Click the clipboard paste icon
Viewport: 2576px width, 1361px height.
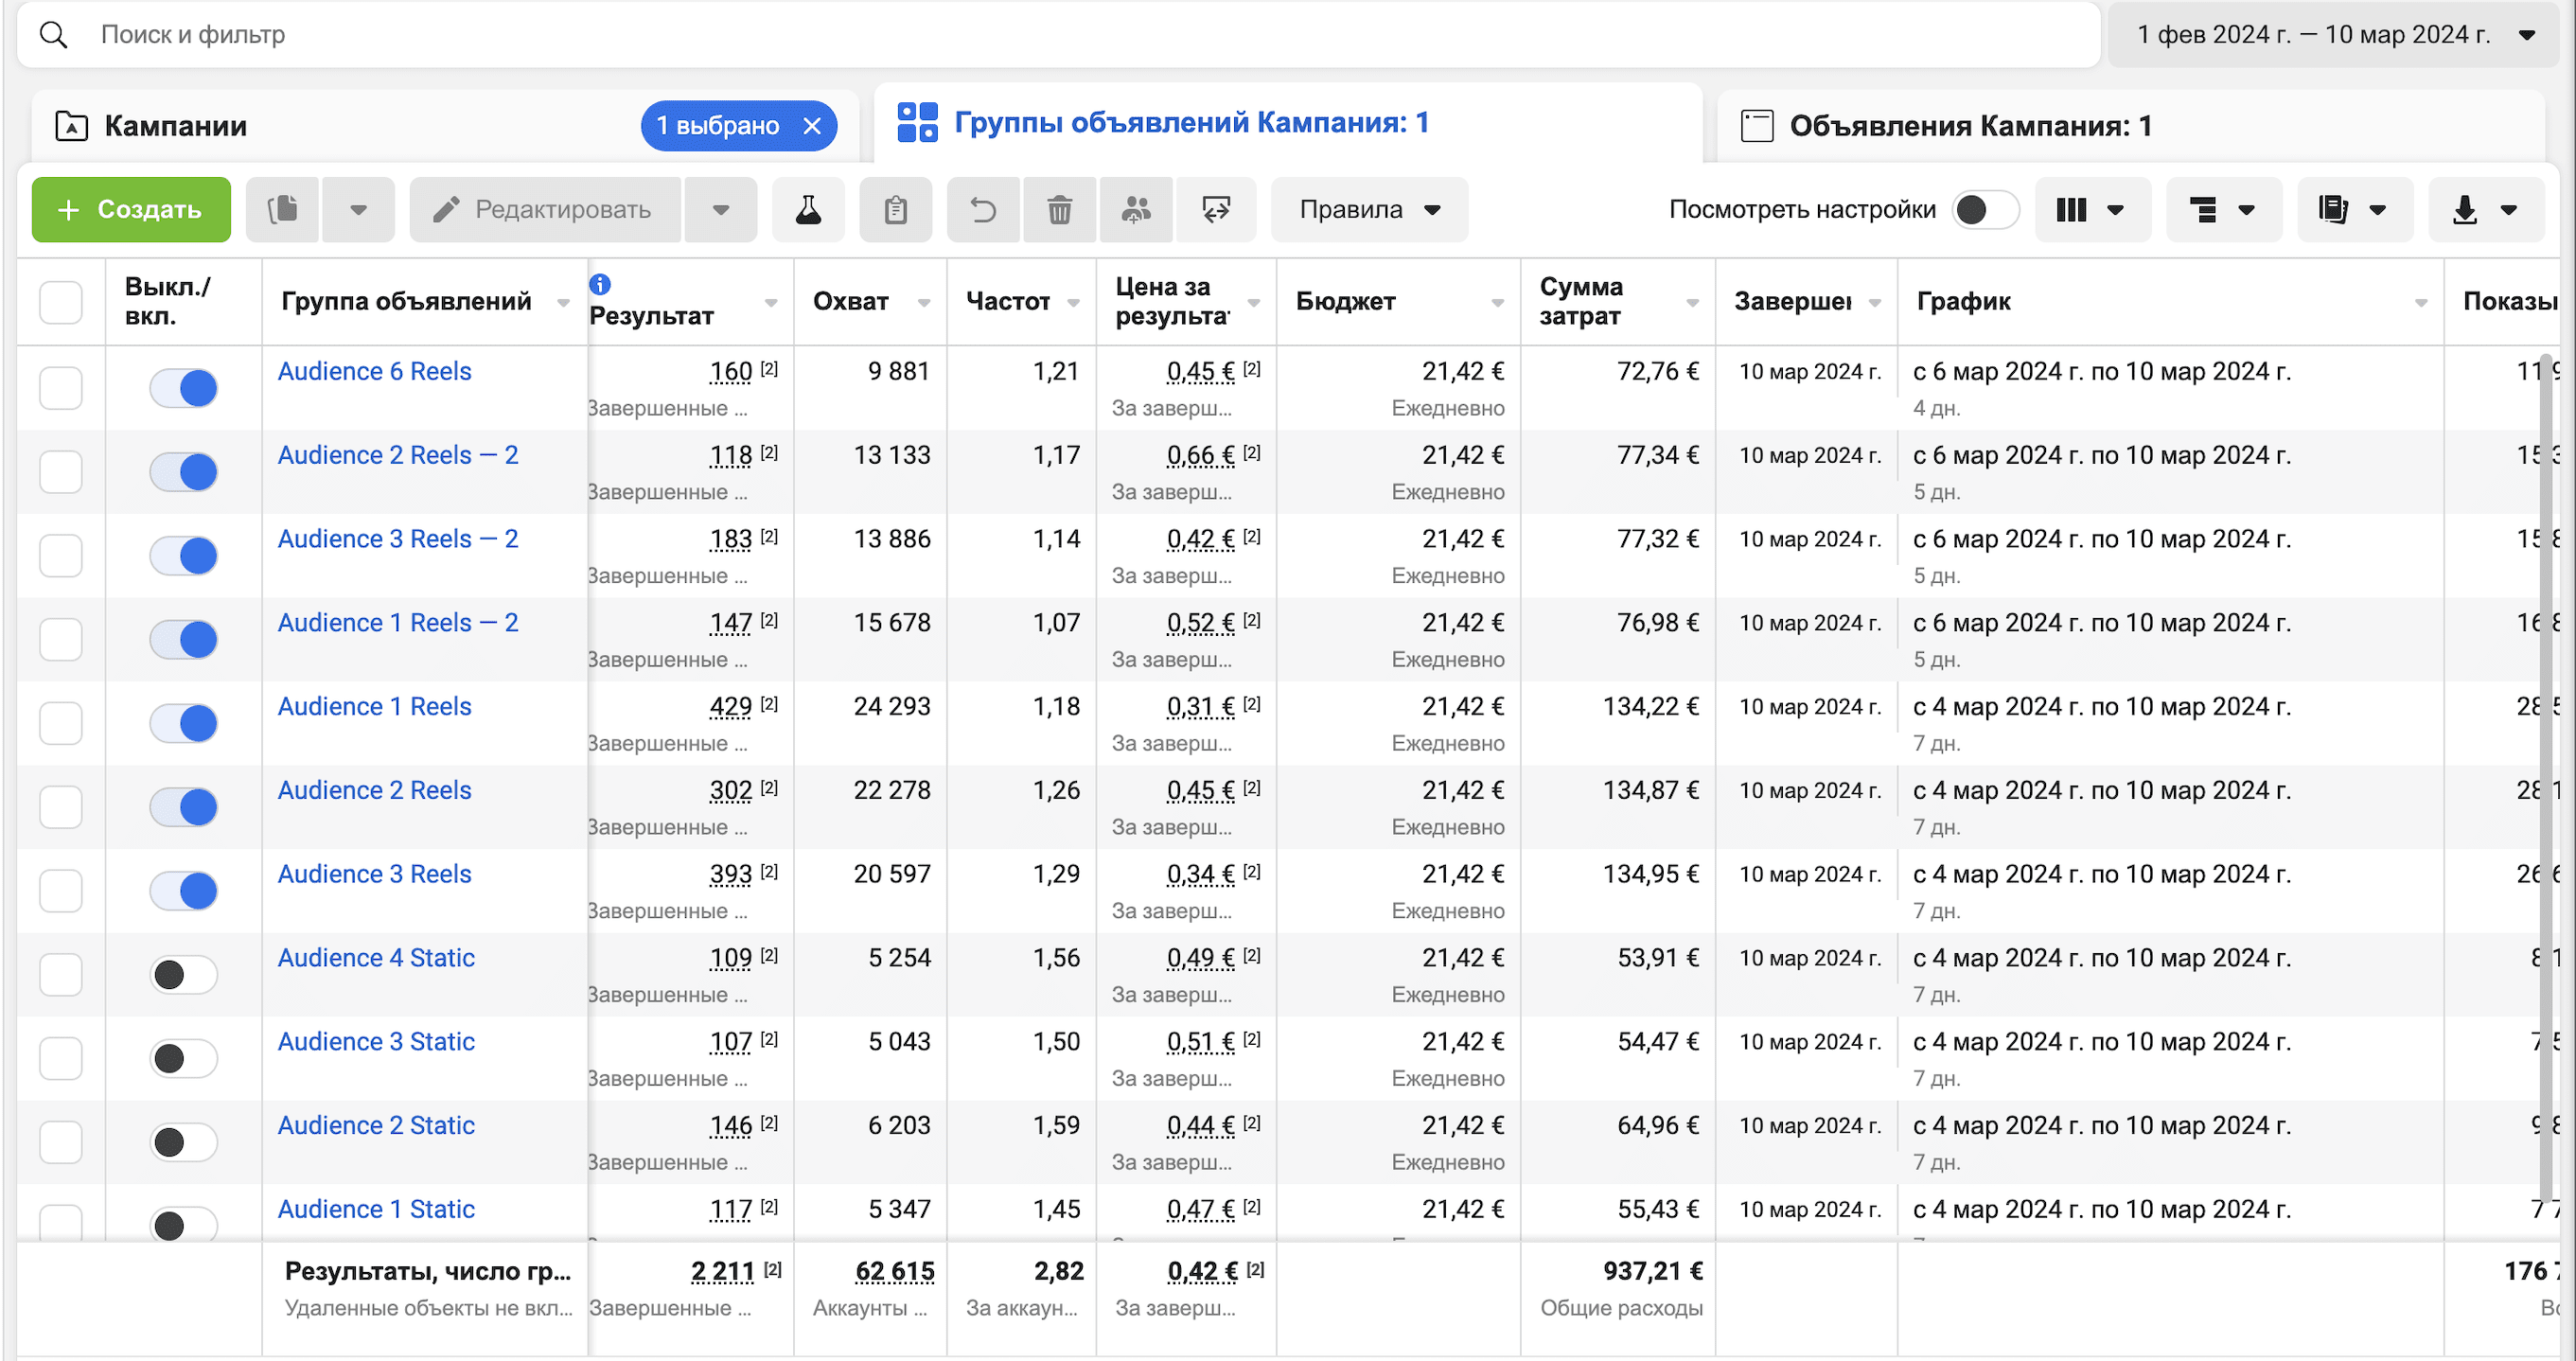895,210
